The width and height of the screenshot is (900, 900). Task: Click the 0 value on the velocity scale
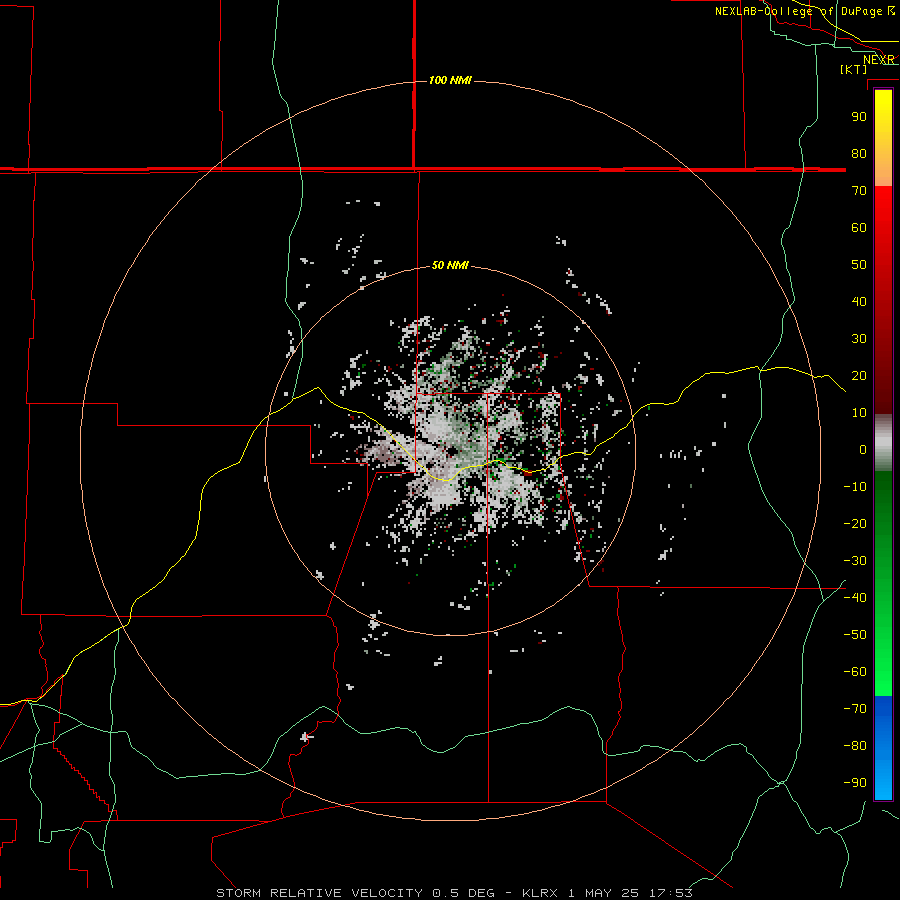click(x=863, y=449)
